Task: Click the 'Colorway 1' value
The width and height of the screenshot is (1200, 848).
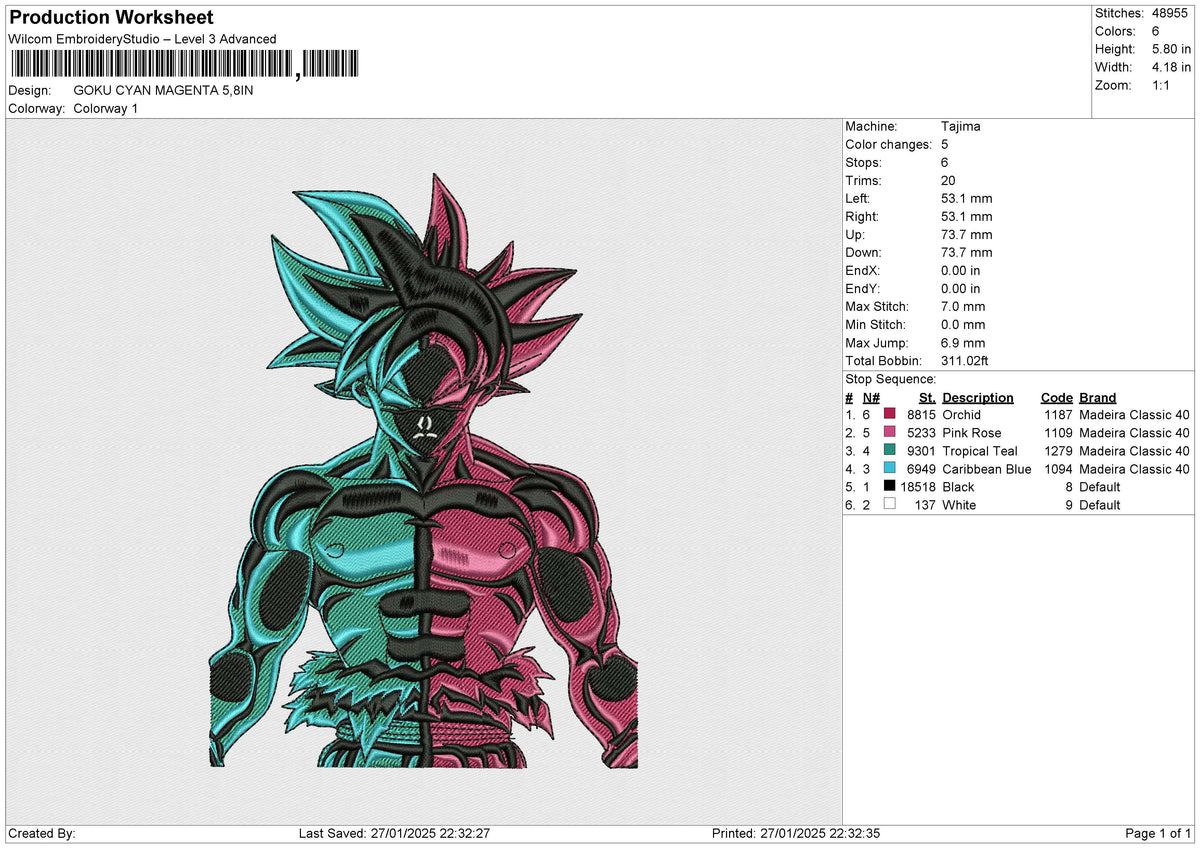Action: pyautogui.click(x=107, y=108)
